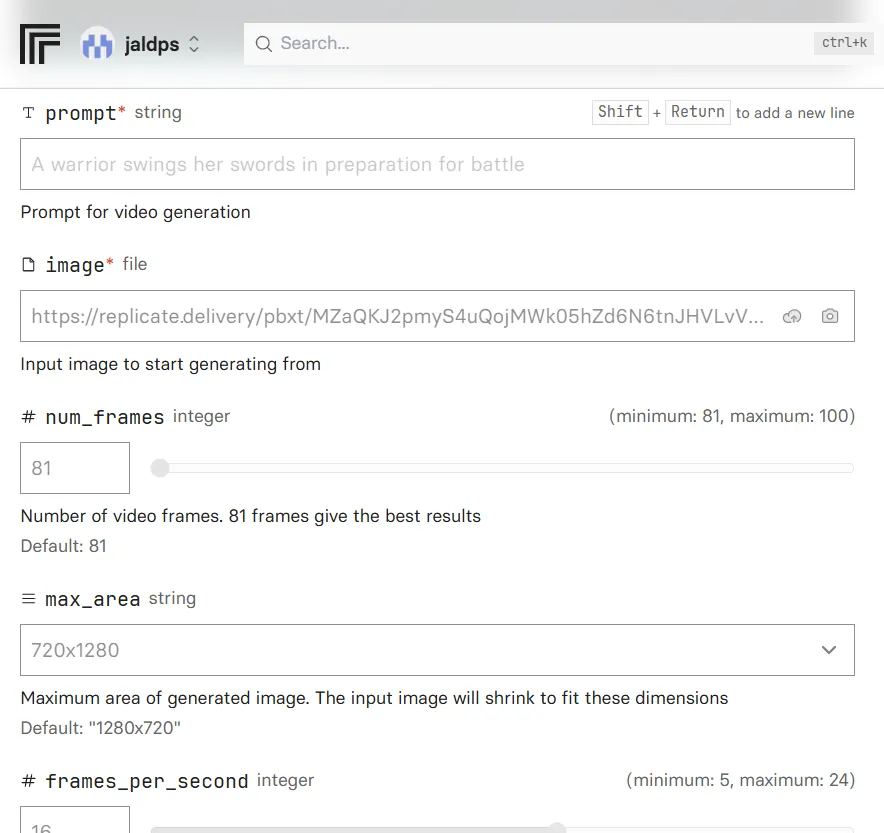Click the hash icon beside the frames_per_second label
Screen dimensions: 884x833
[x=28, y=781]
